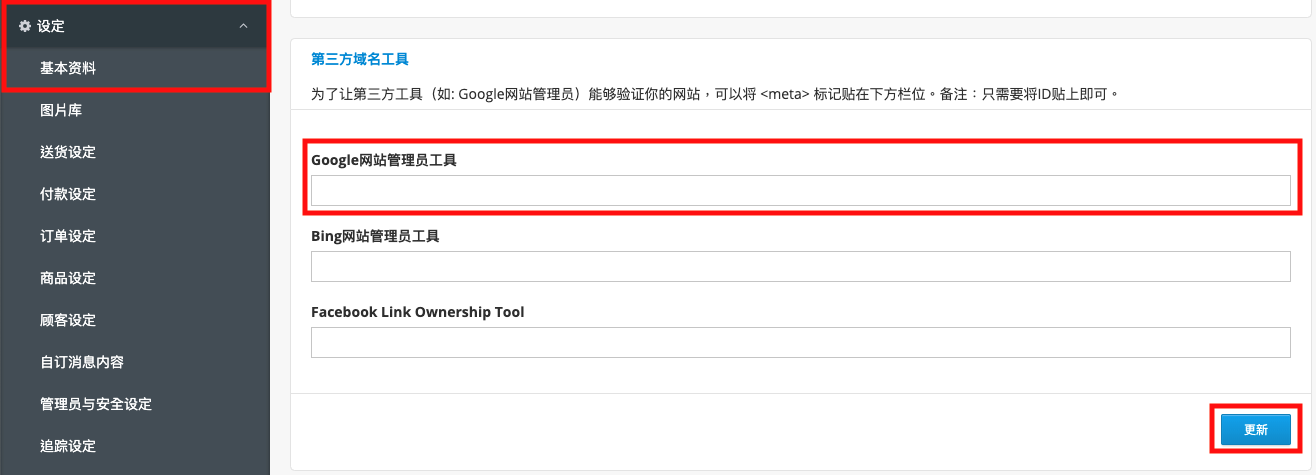1316x475 pixels.
Task: Focus the Facebook Link Ownership Tool field
Action: (800, 342)
